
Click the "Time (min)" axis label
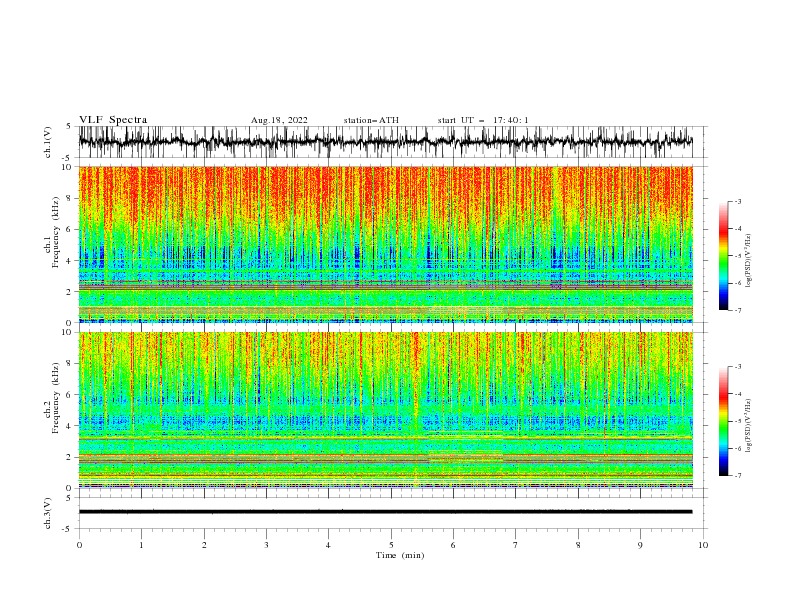[400, 555]
